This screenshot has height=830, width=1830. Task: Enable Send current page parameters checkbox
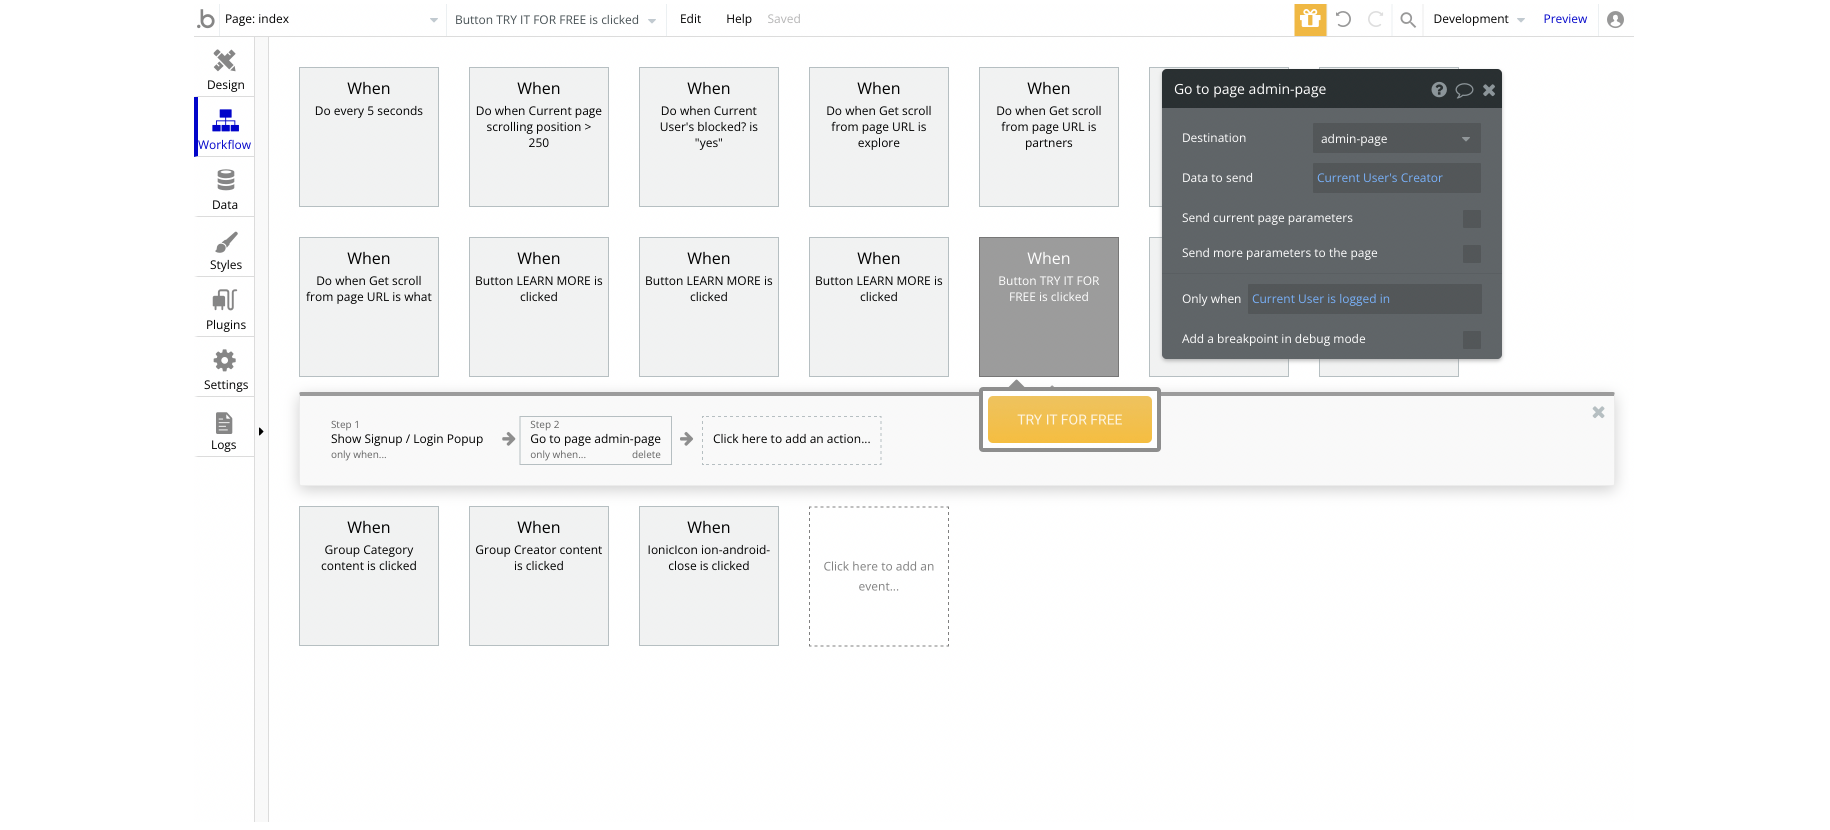1472,219
